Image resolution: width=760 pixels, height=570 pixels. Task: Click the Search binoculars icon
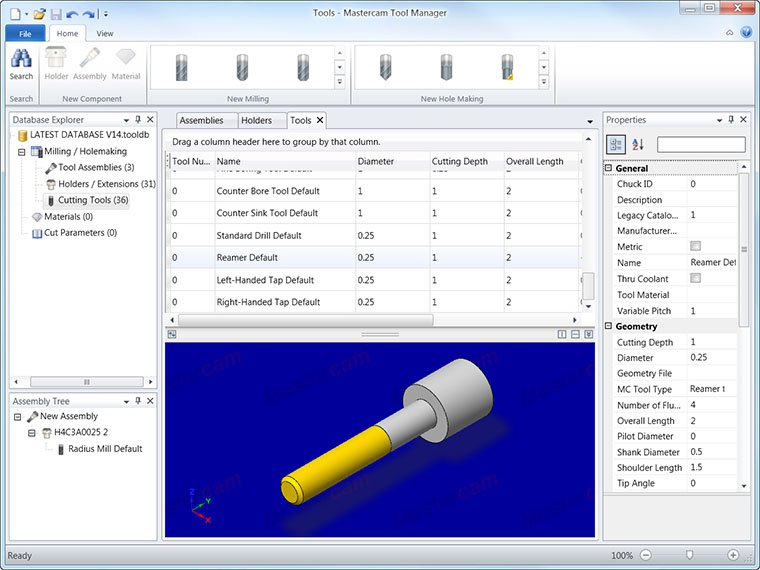point(21,59)
